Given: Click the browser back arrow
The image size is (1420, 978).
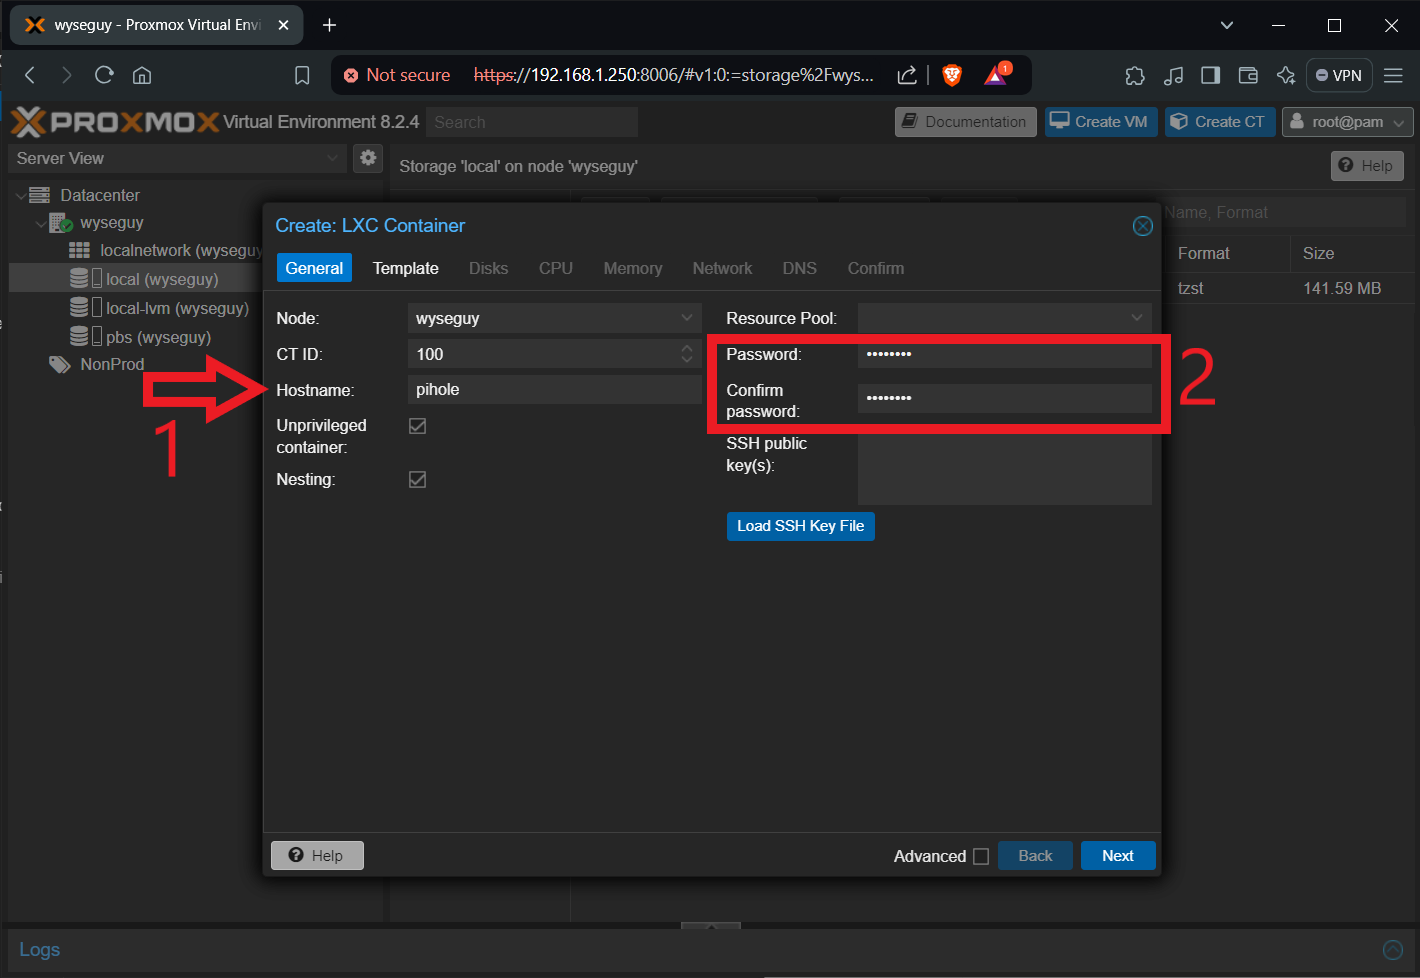Looking at the screenshot, I should (x=30, y=75).
